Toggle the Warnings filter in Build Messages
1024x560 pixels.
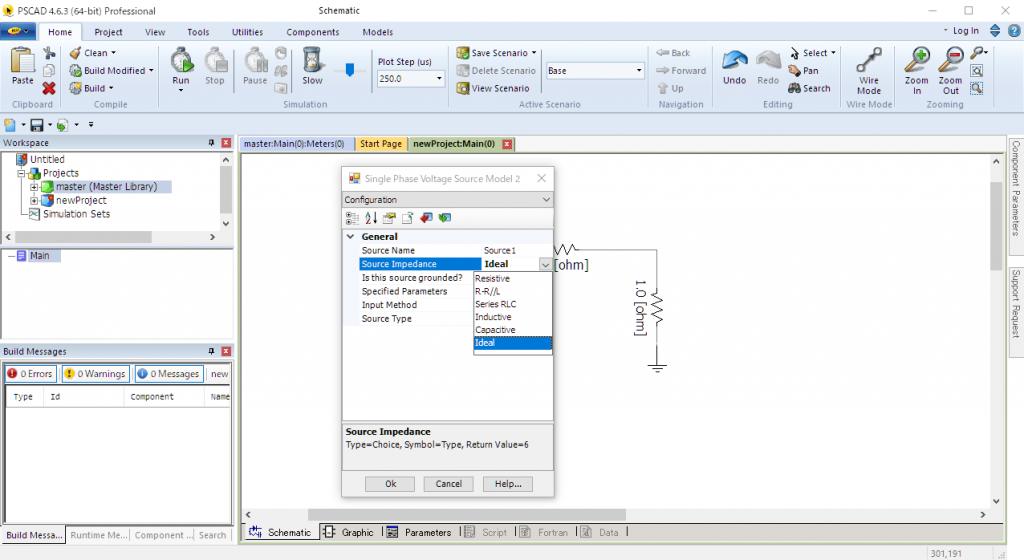coord(95,374)
